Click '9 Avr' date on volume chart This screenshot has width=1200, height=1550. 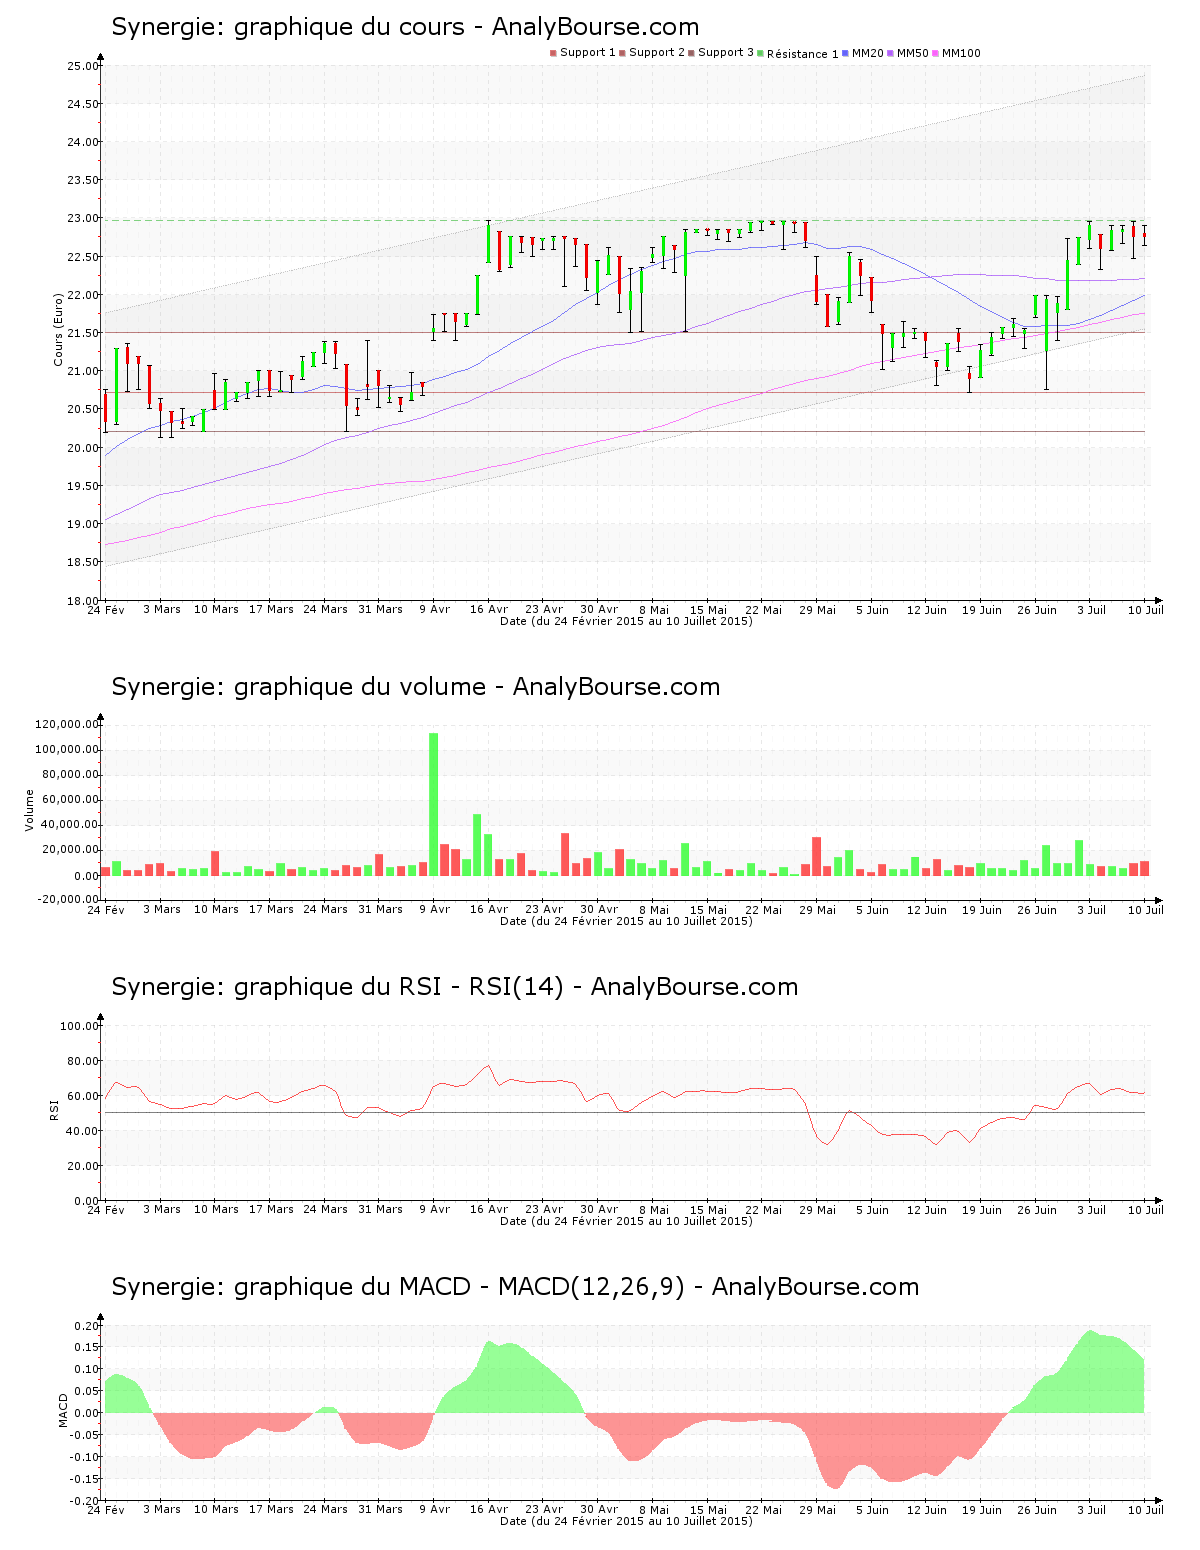coord(434,909)
